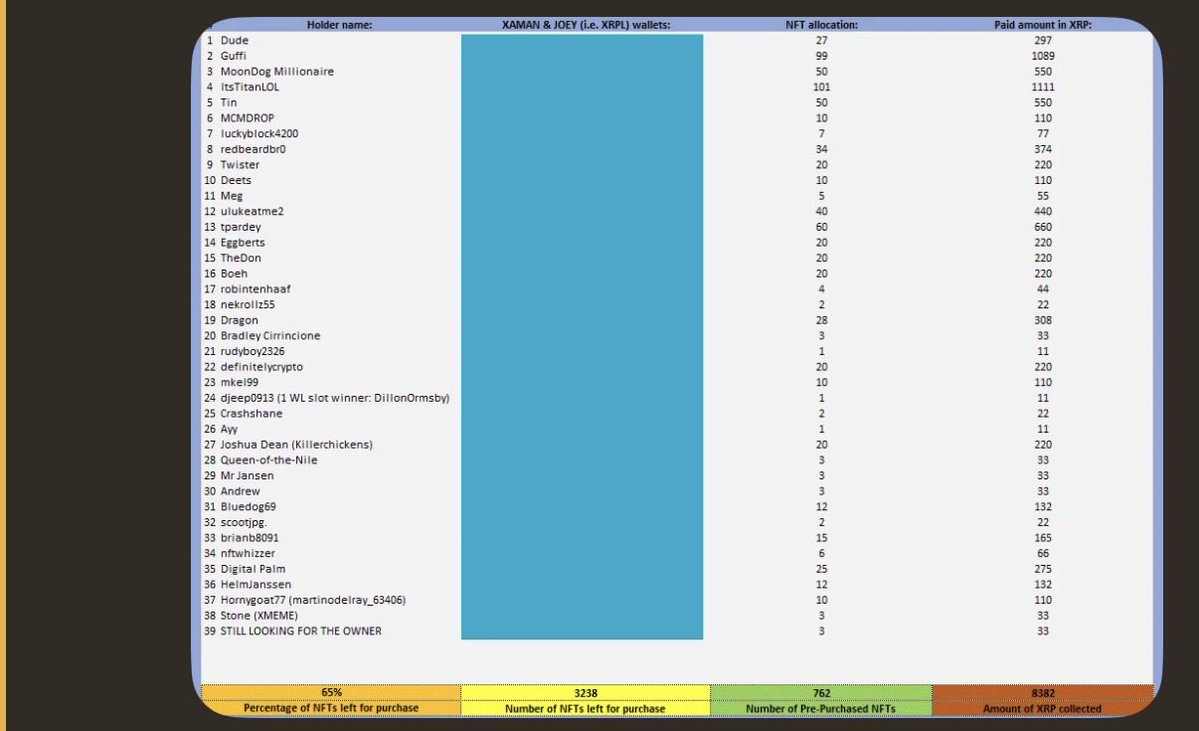Click the holder name 'Dragon'
The width and height of the screenshot is (1199, 731).
click(x=239, y=320)
